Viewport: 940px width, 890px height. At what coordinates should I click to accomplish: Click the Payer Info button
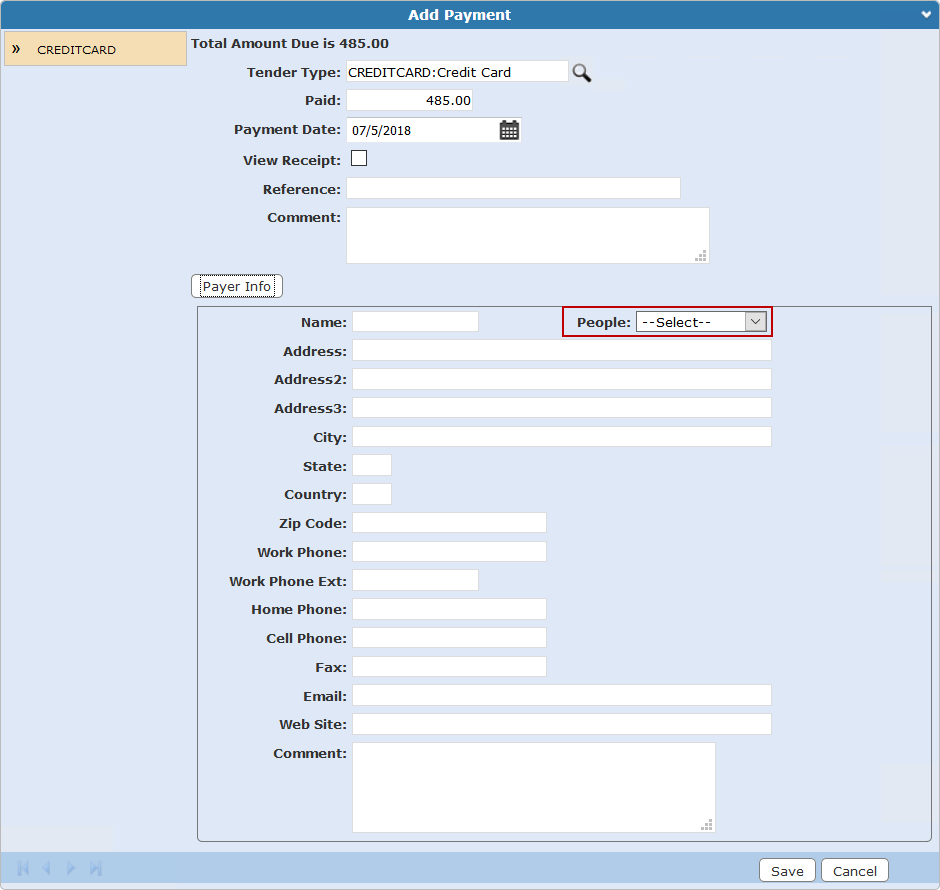(237, 286)
